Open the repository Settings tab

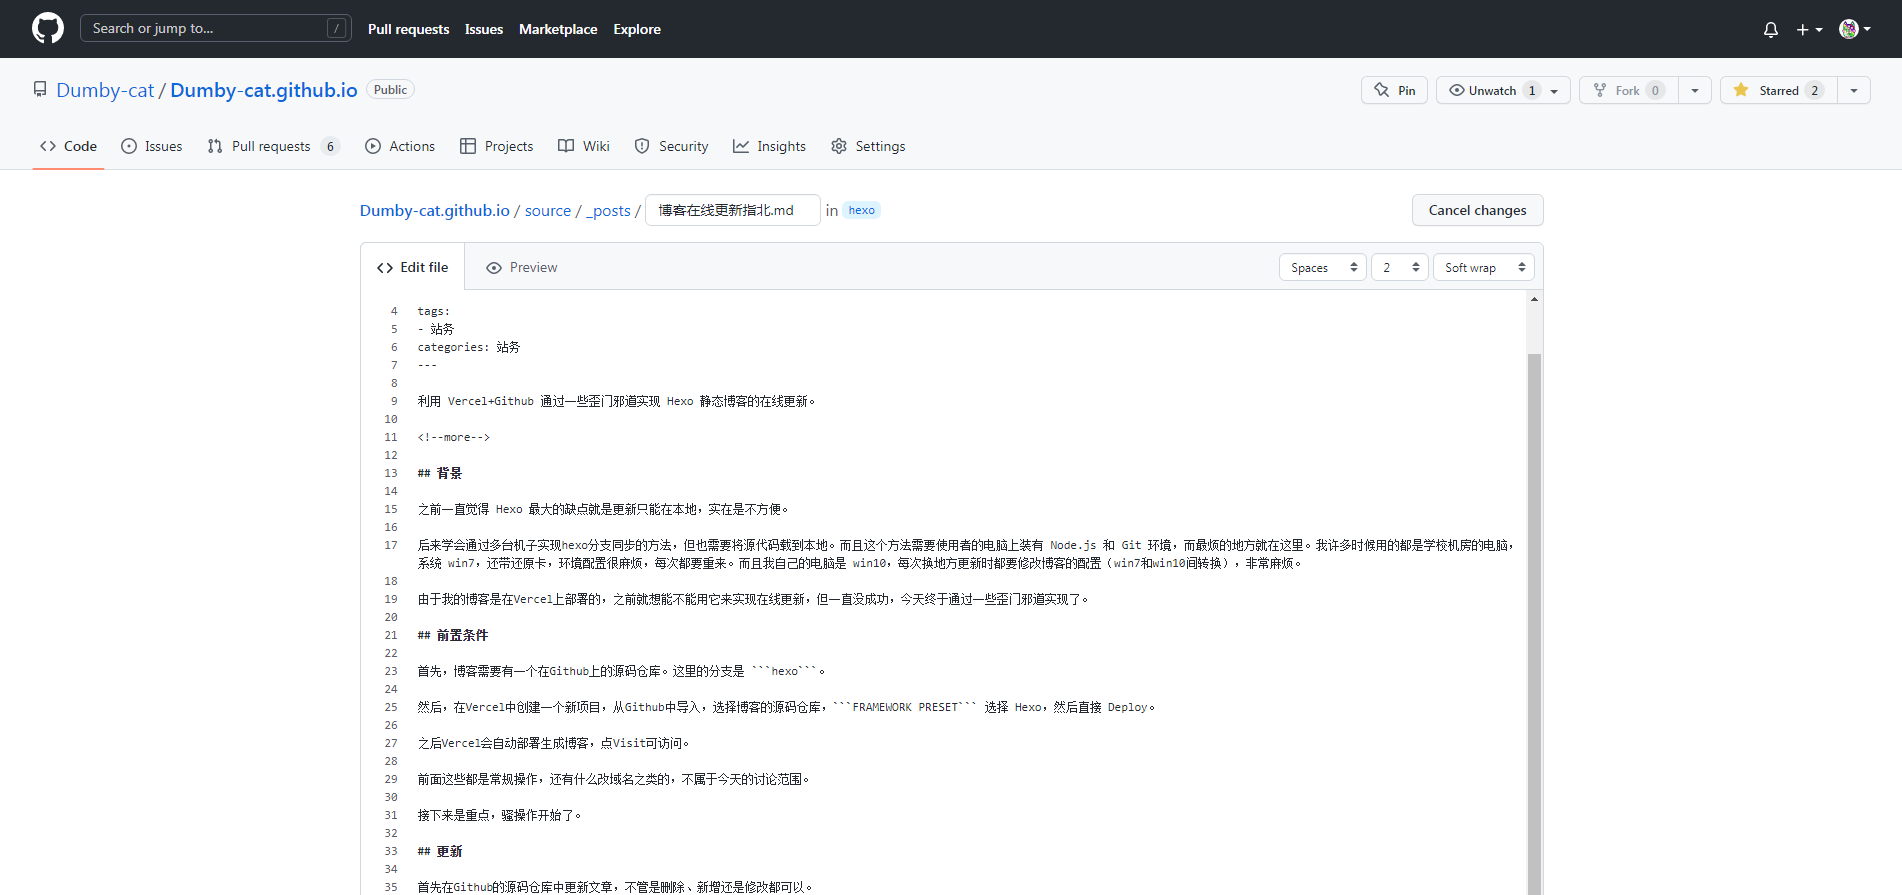868,146
